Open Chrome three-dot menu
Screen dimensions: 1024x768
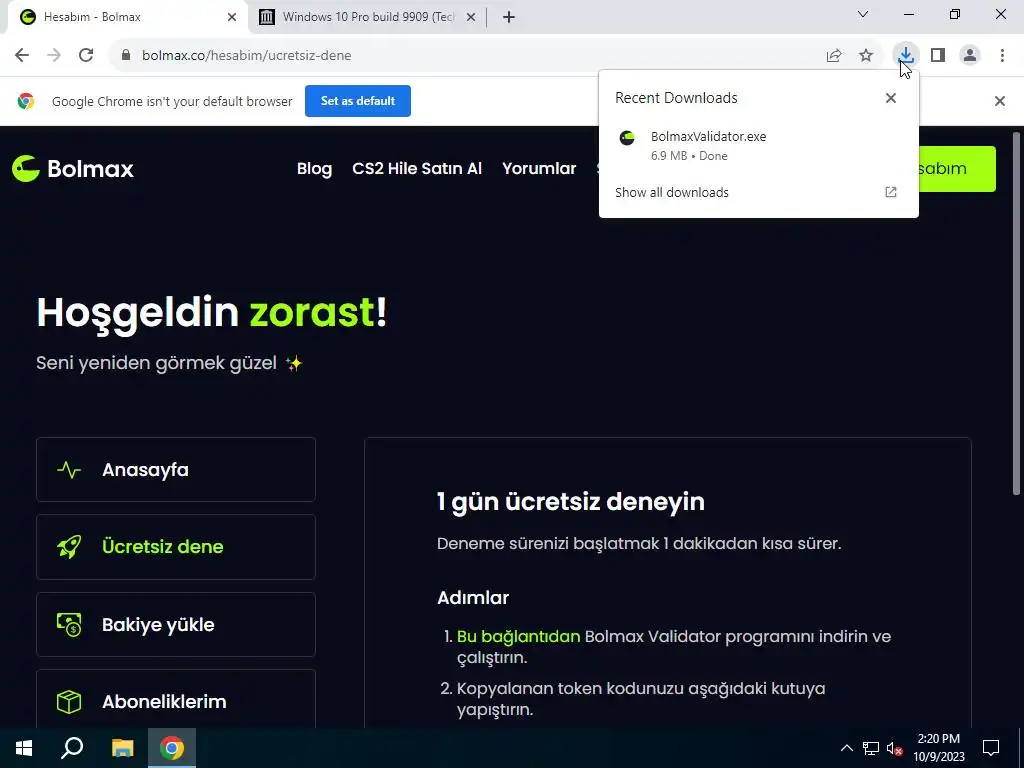point(1002,56)
